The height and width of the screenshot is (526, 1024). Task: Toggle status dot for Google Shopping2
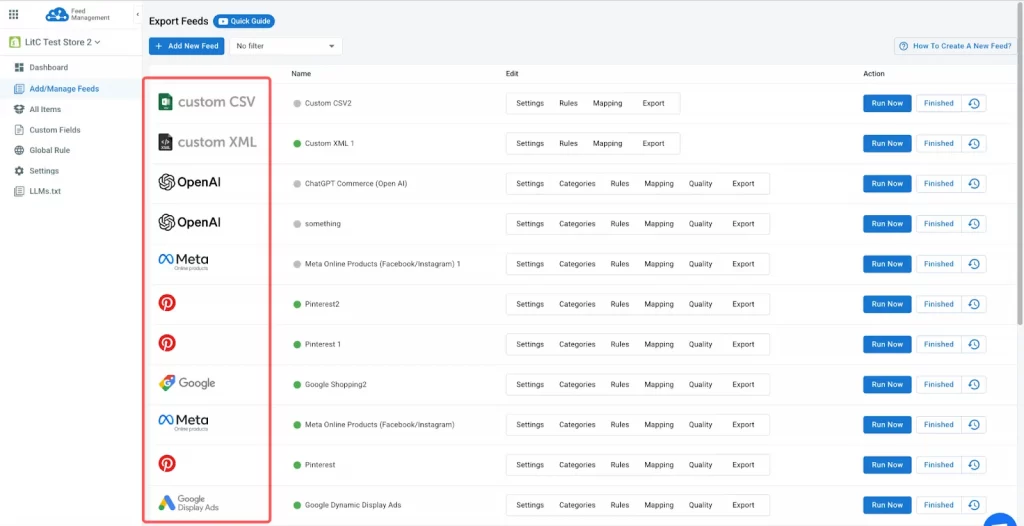tap(297, 385)
